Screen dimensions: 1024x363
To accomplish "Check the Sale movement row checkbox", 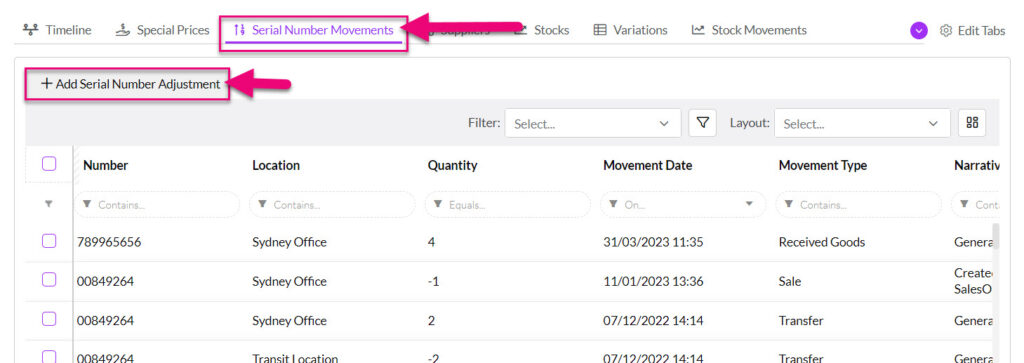I will tap(49, 280).
